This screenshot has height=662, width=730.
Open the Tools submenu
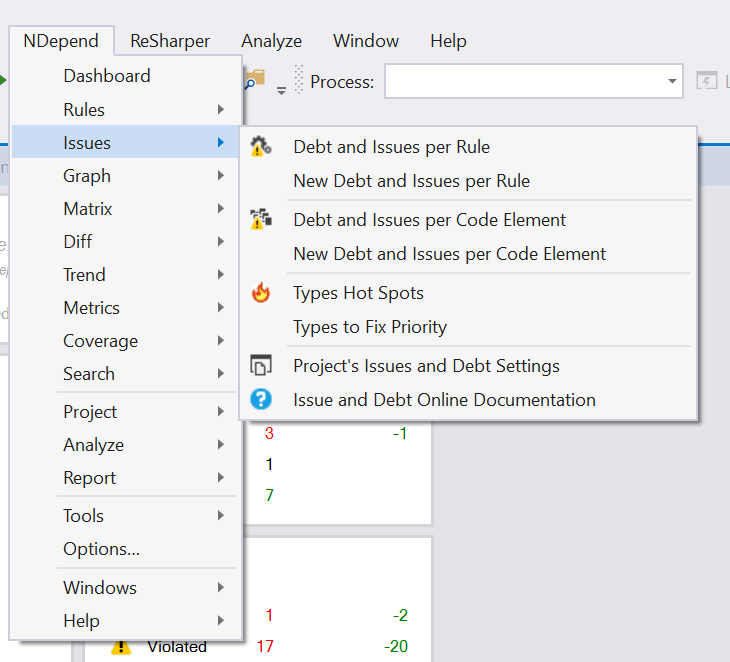pos(125,516)
